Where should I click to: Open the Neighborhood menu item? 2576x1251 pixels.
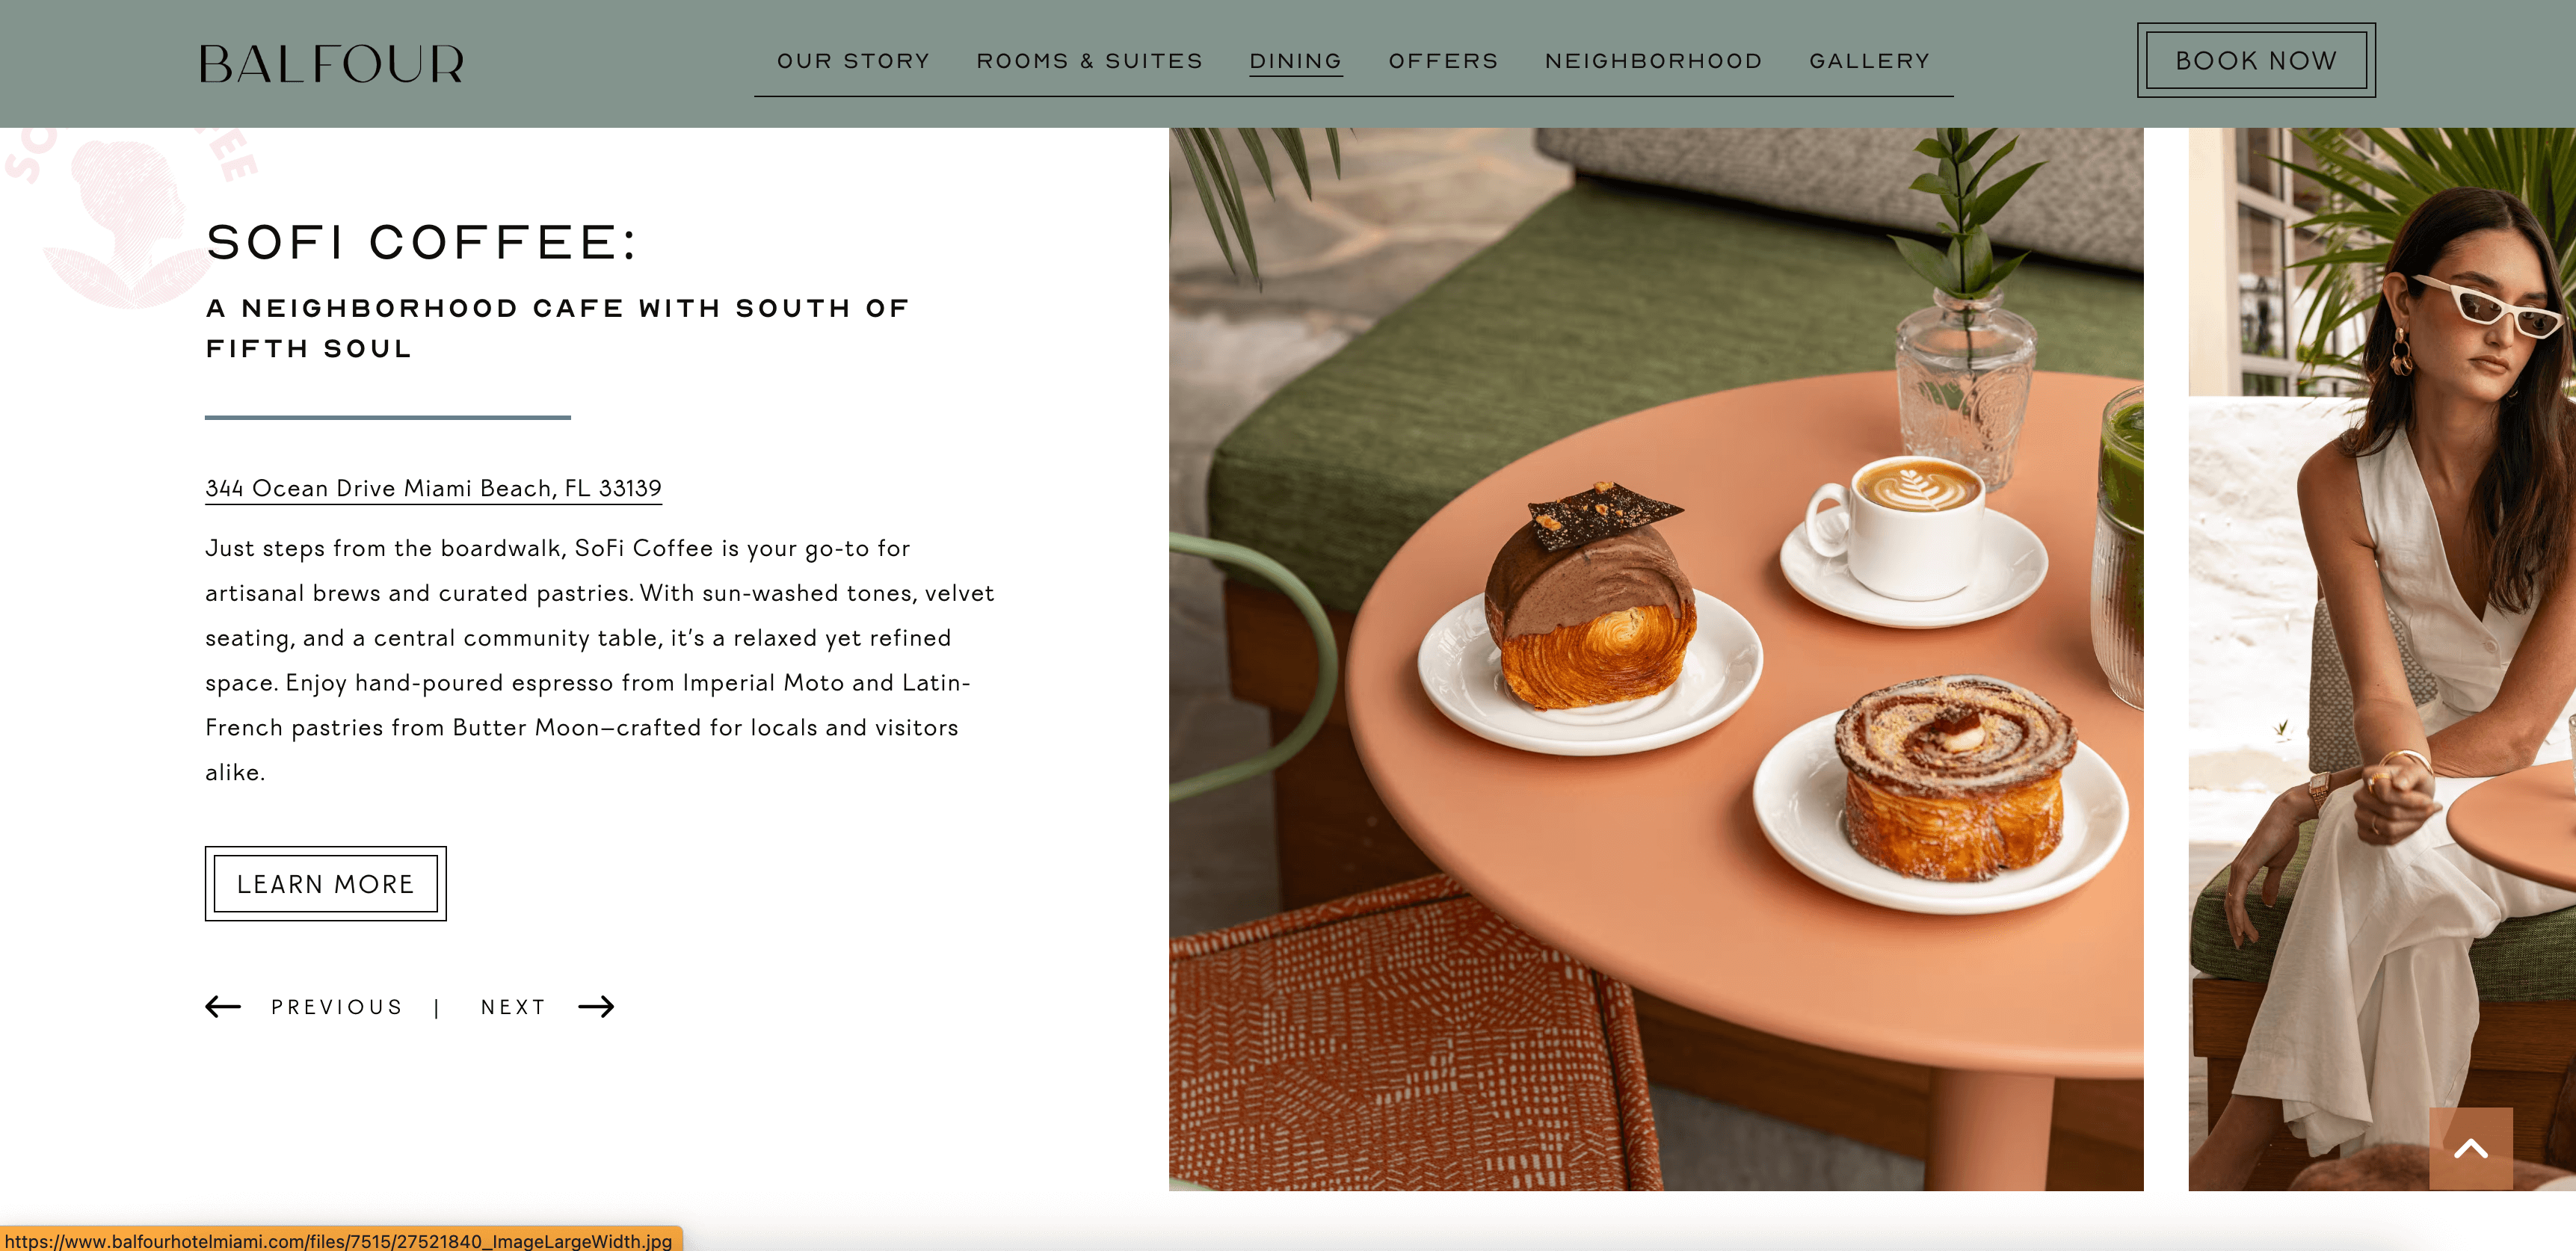pyautogui.click(x=1653, y=61)
